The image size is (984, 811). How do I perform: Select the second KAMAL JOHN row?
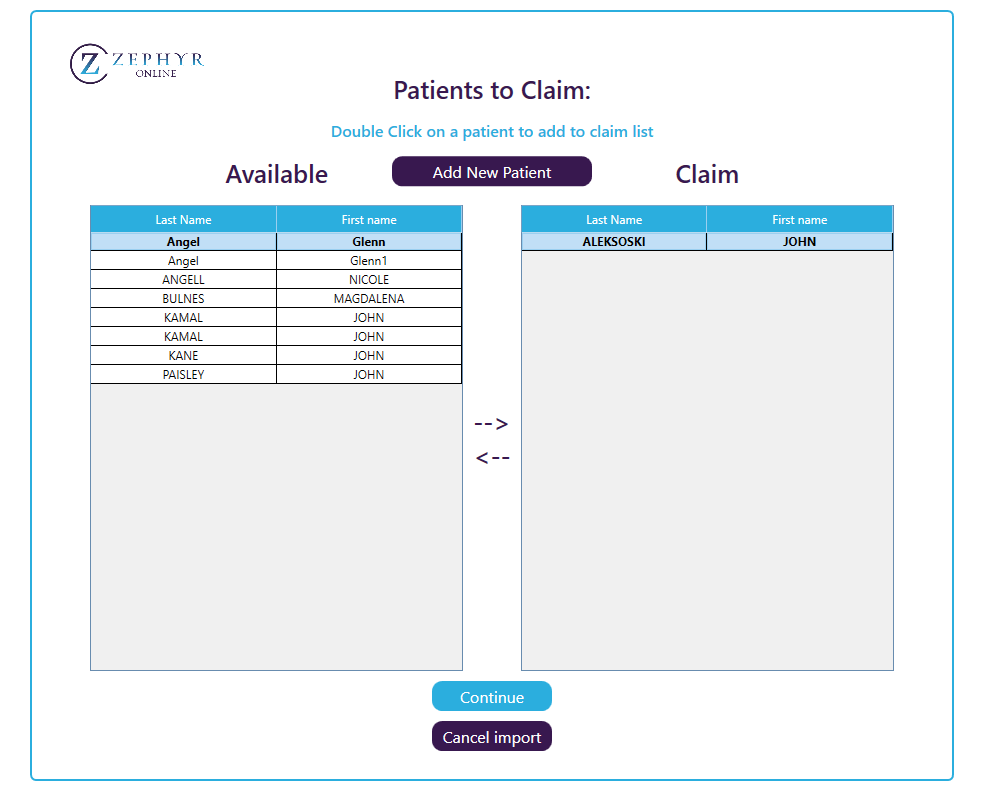coord(183,337)
